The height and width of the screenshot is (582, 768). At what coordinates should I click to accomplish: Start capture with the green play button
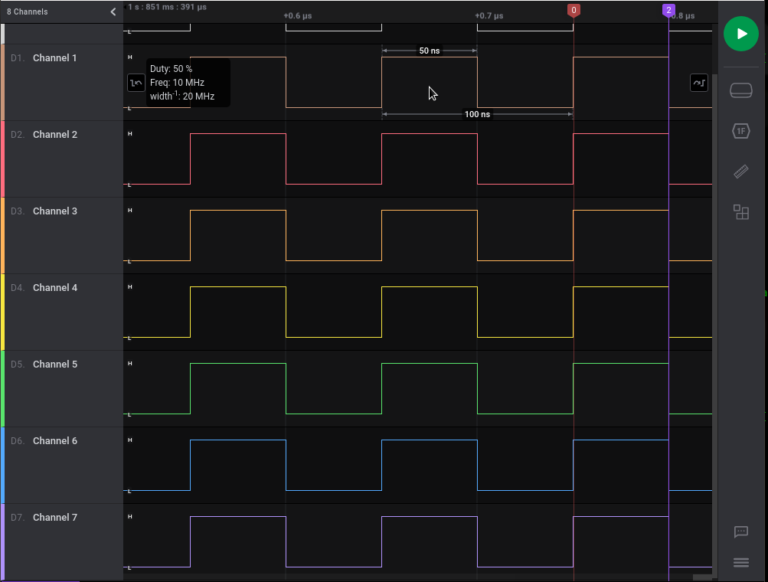coord(741,33)
